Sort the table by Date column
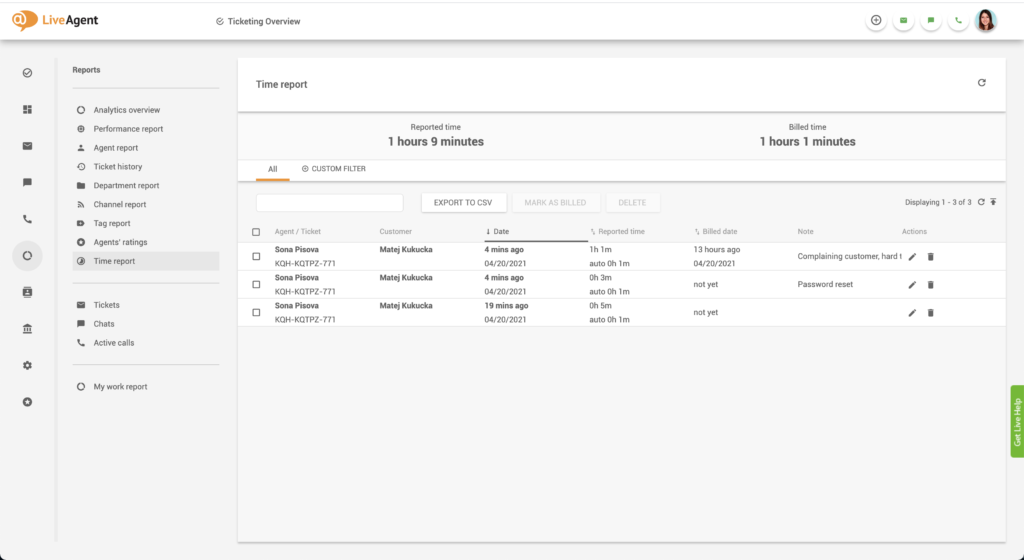The image size is (1024, 560). tap(501, 232)
